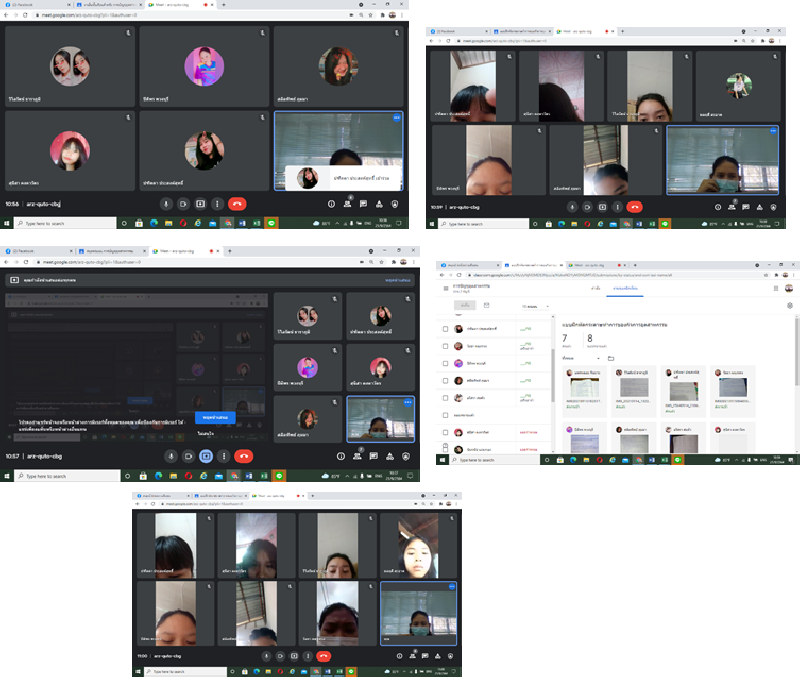800x677 pixels.
Task: Open the Drive folder icon in Classroom
Action: click(610, 357)
